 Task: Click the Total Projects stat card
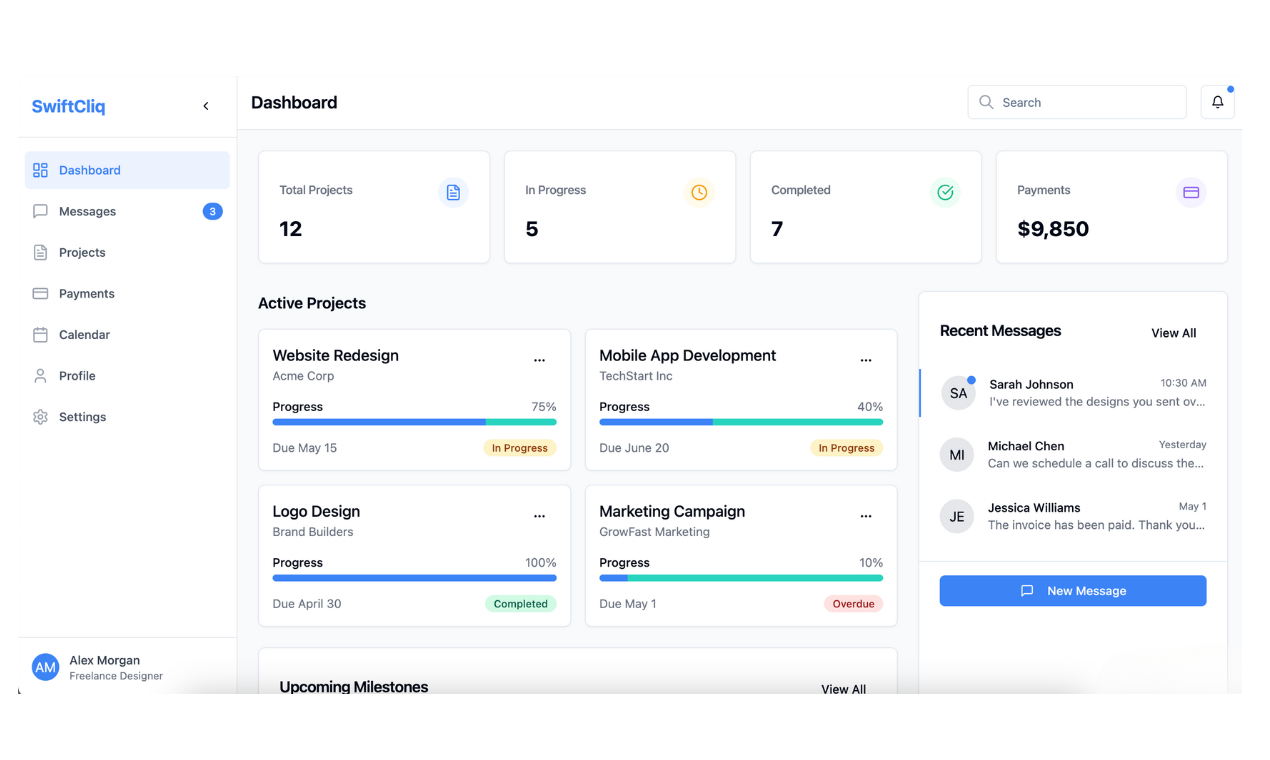click(x=374, y=207)
